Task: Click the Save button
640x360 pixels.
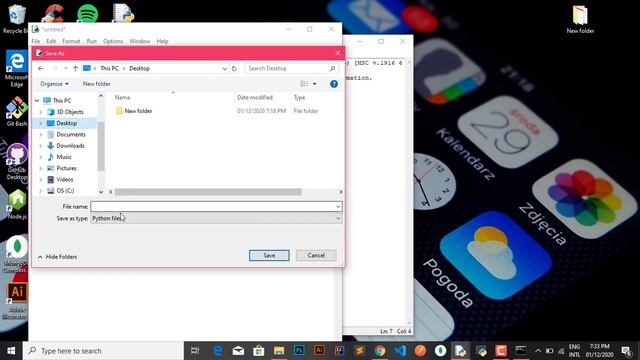Action: (269, 255)
